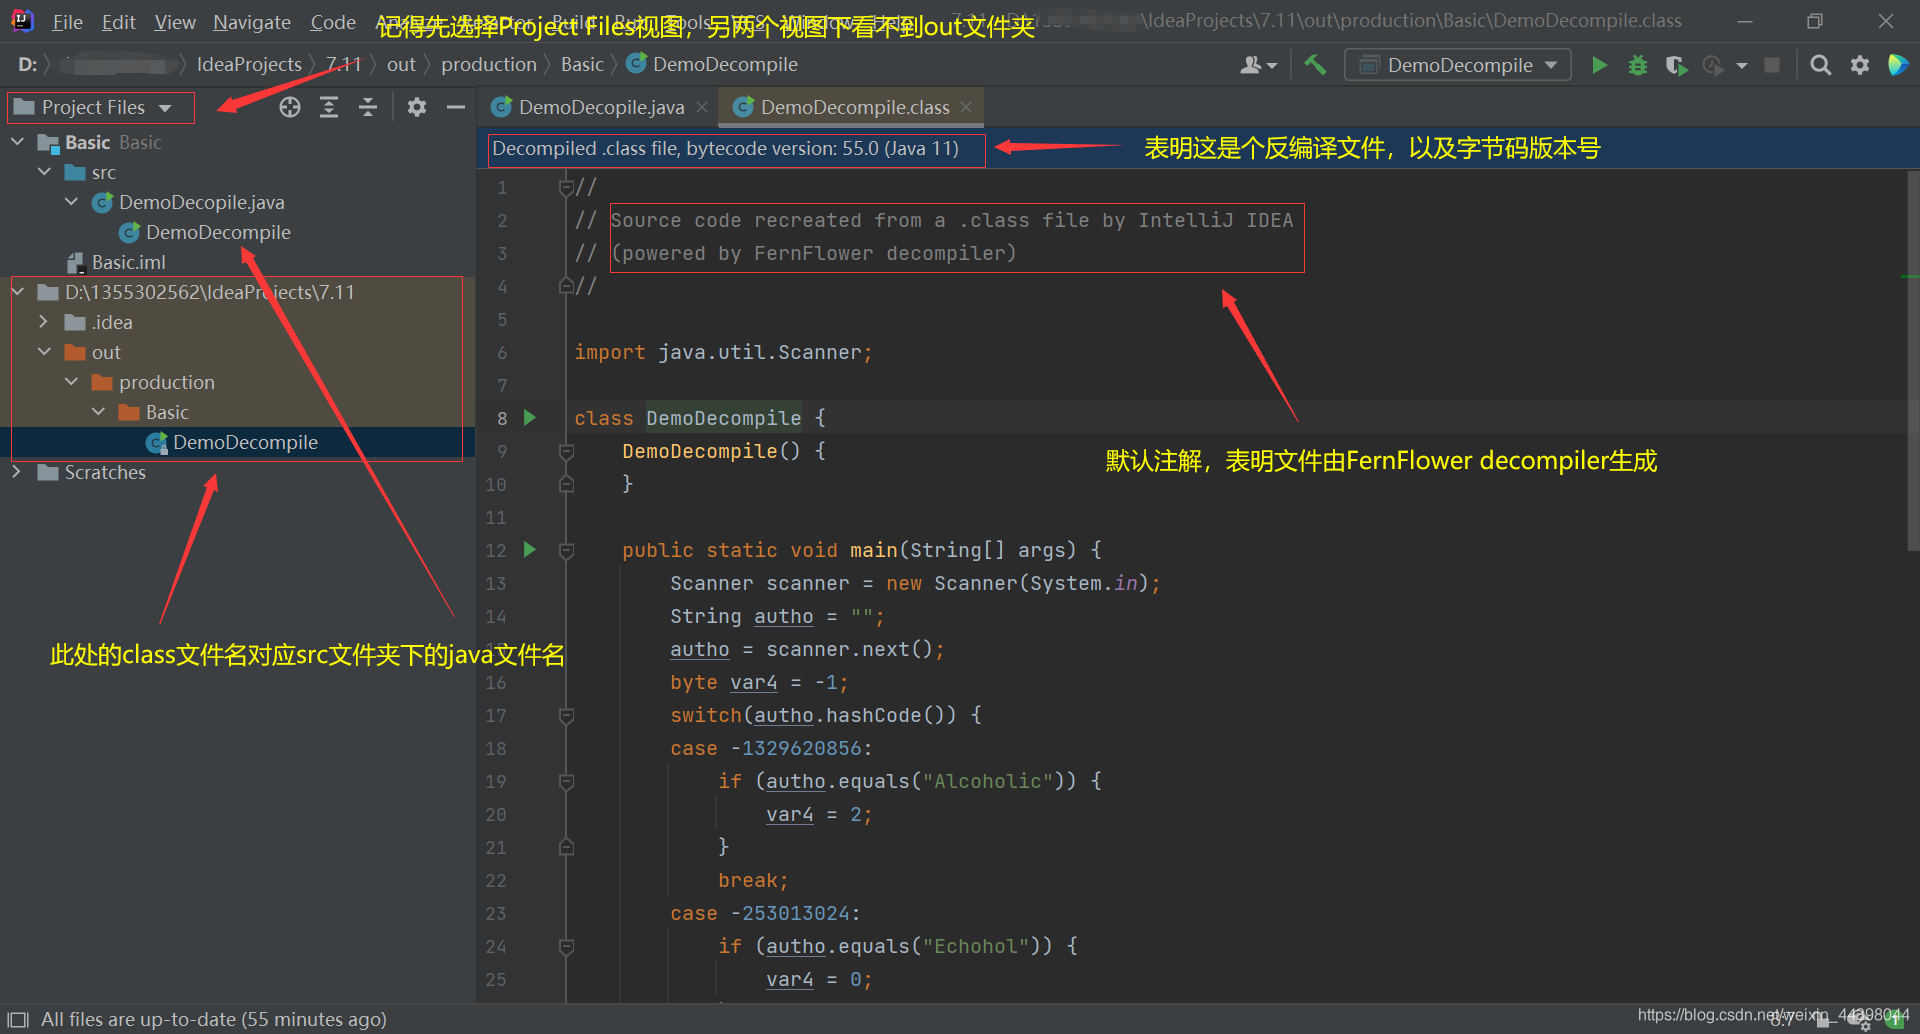Screen dimensions: 1920x1034
Task: Close the DemoDecompile.class tab
Action: [965, 106]
